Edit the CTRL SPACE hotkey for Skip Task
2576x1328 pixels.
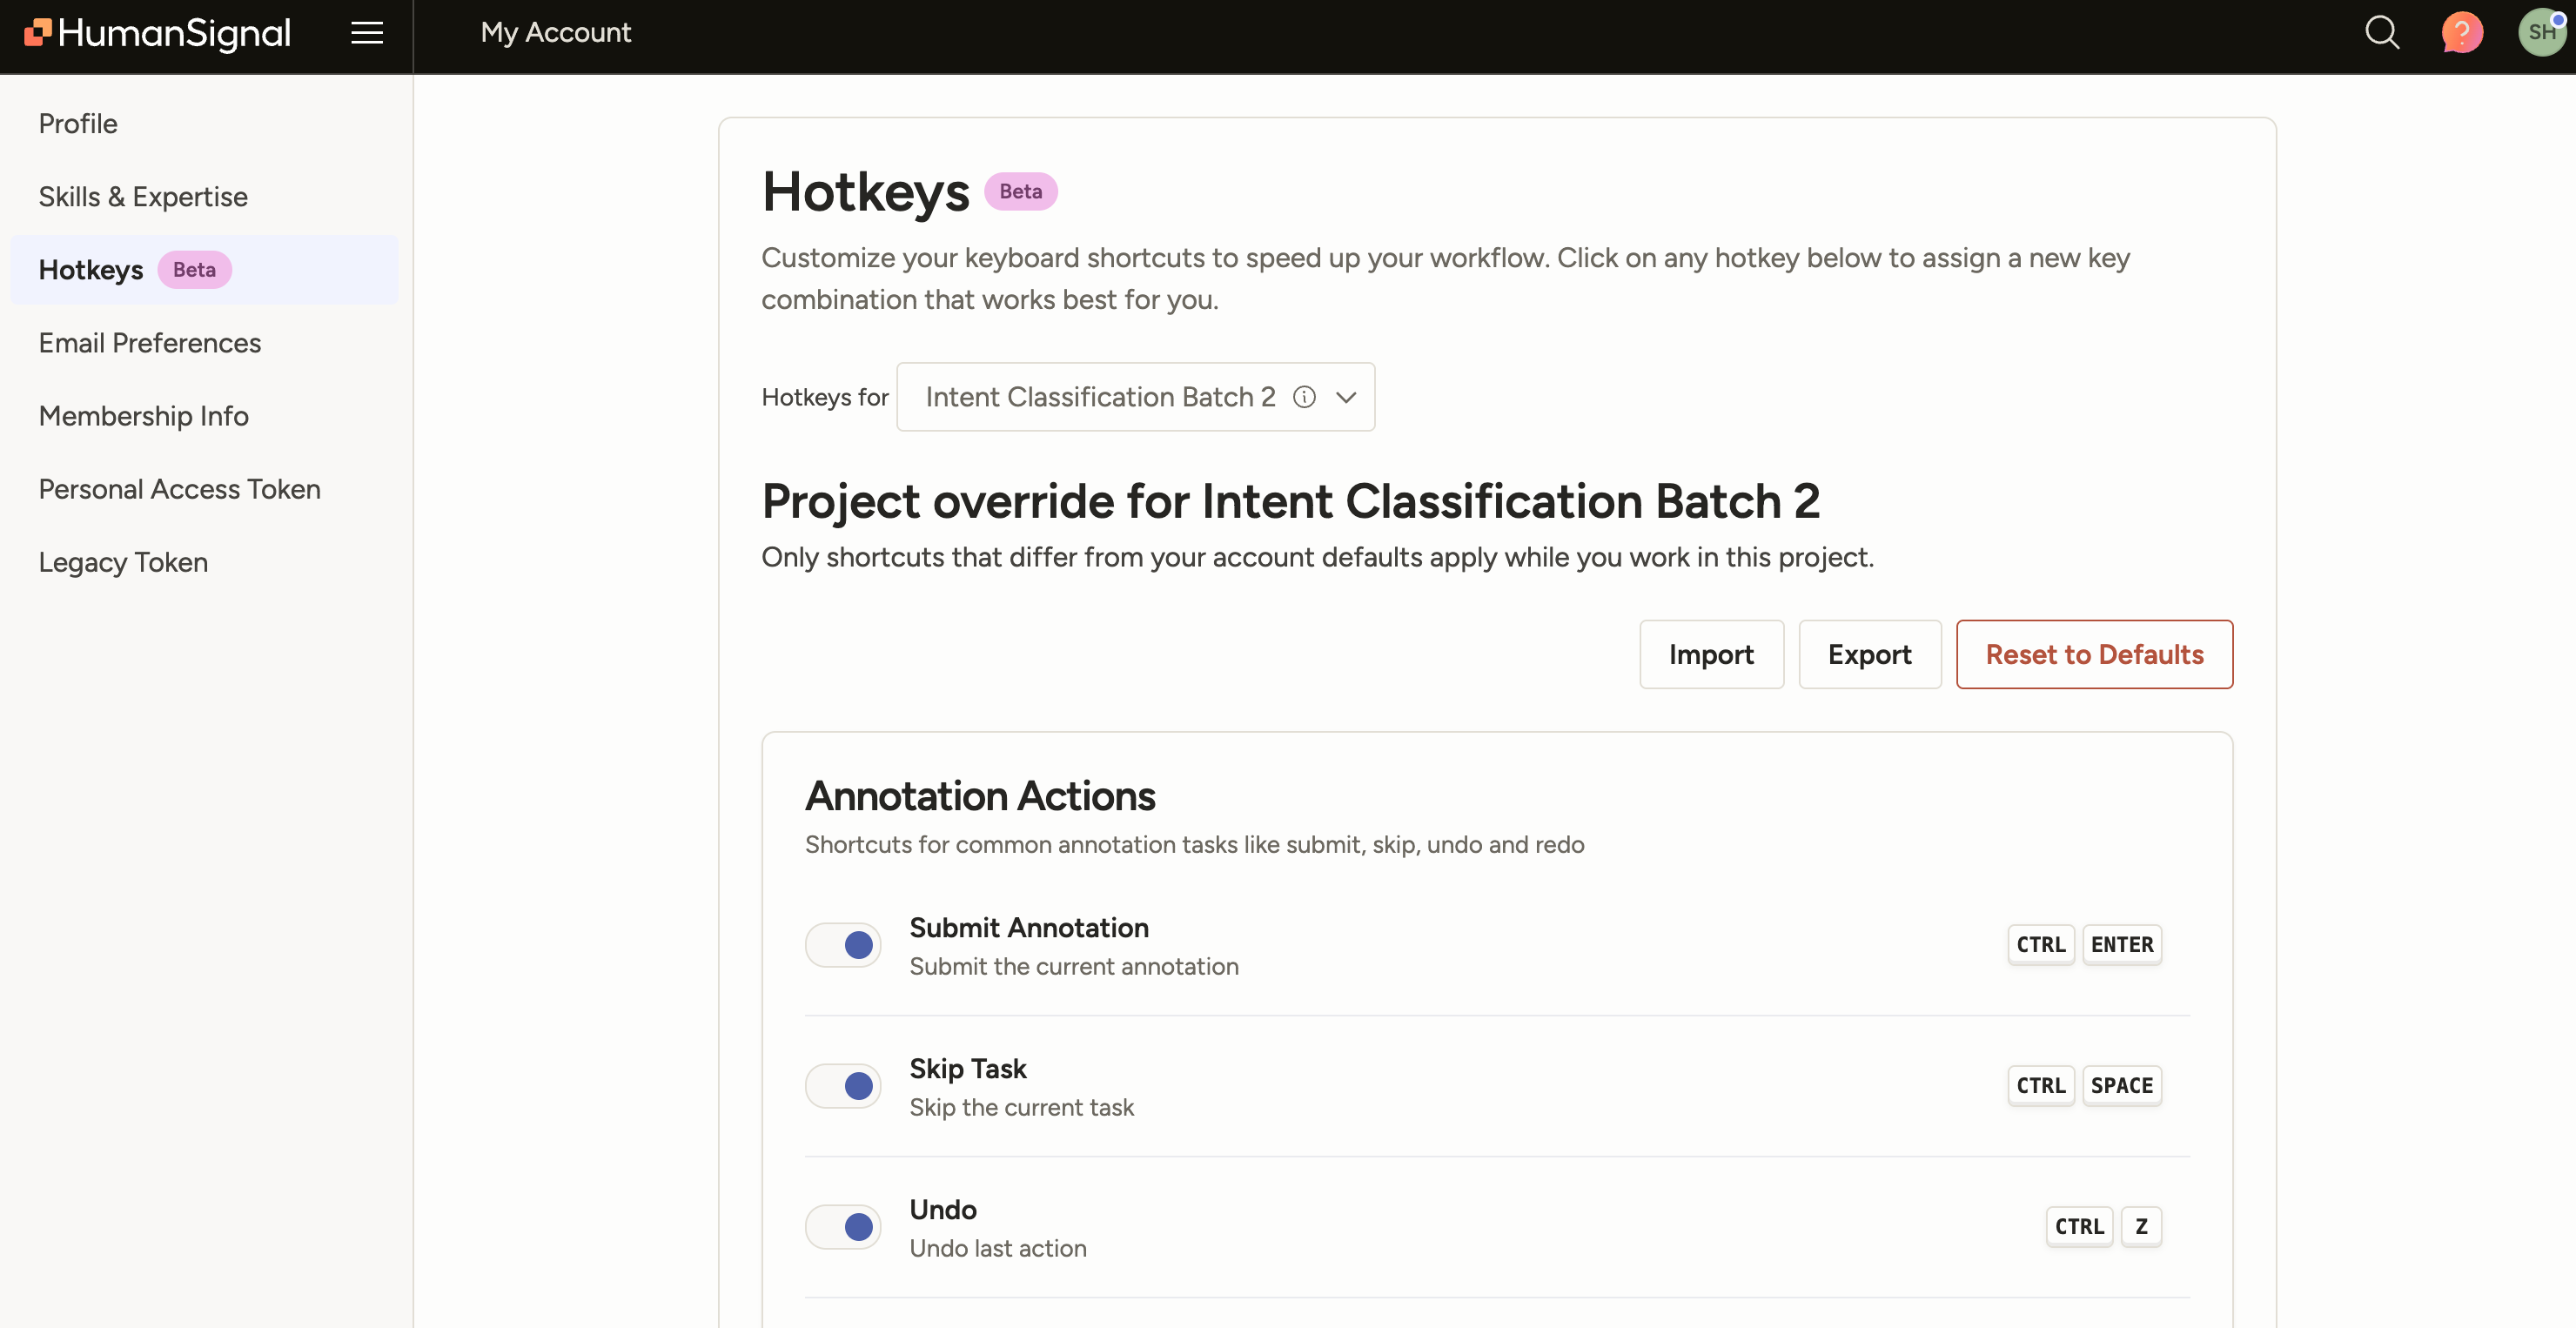click(2084, 1086)
